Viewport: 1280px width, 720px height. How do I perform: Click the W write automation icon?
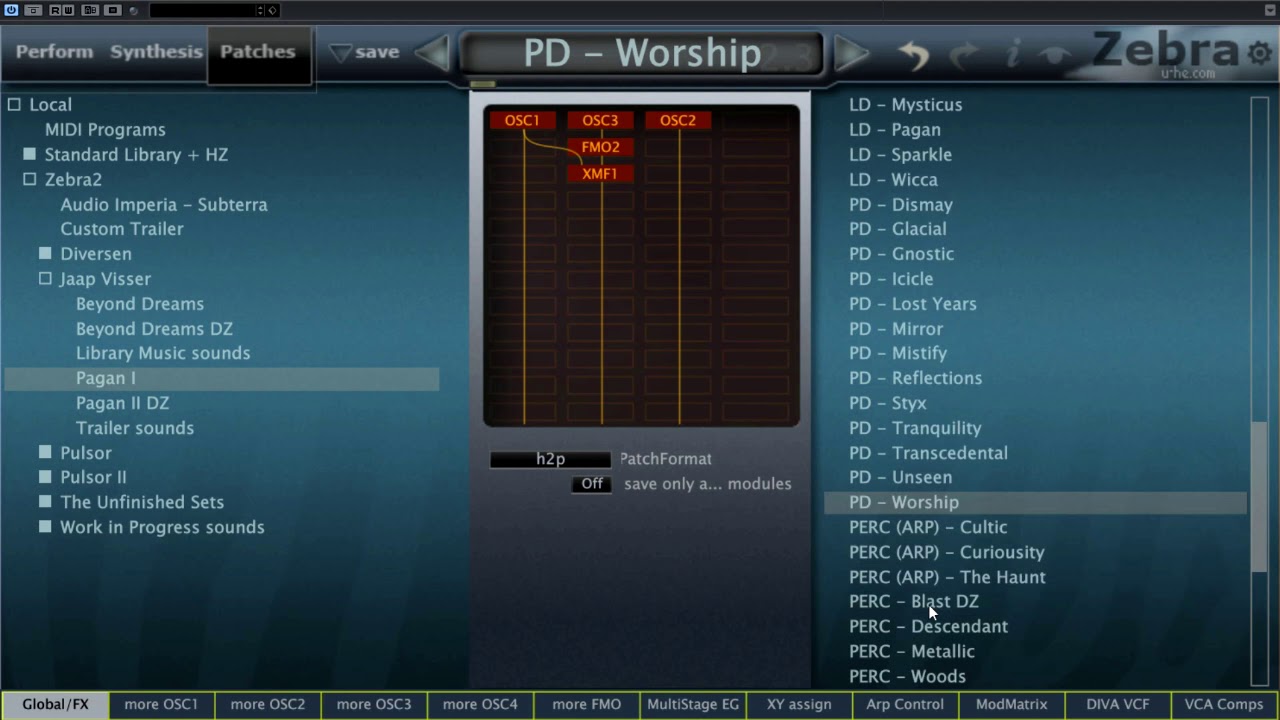pos(68,10)
